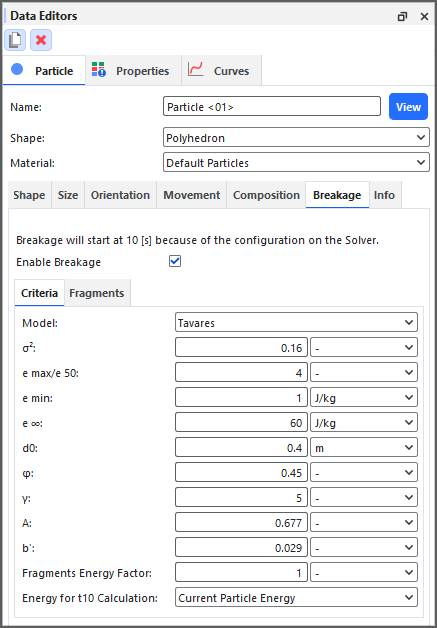This screenshot has height=628, width=437.
Task: Click the Fragments Energy Factor value field
Action: pyautogui.click(x=241, y=573)
